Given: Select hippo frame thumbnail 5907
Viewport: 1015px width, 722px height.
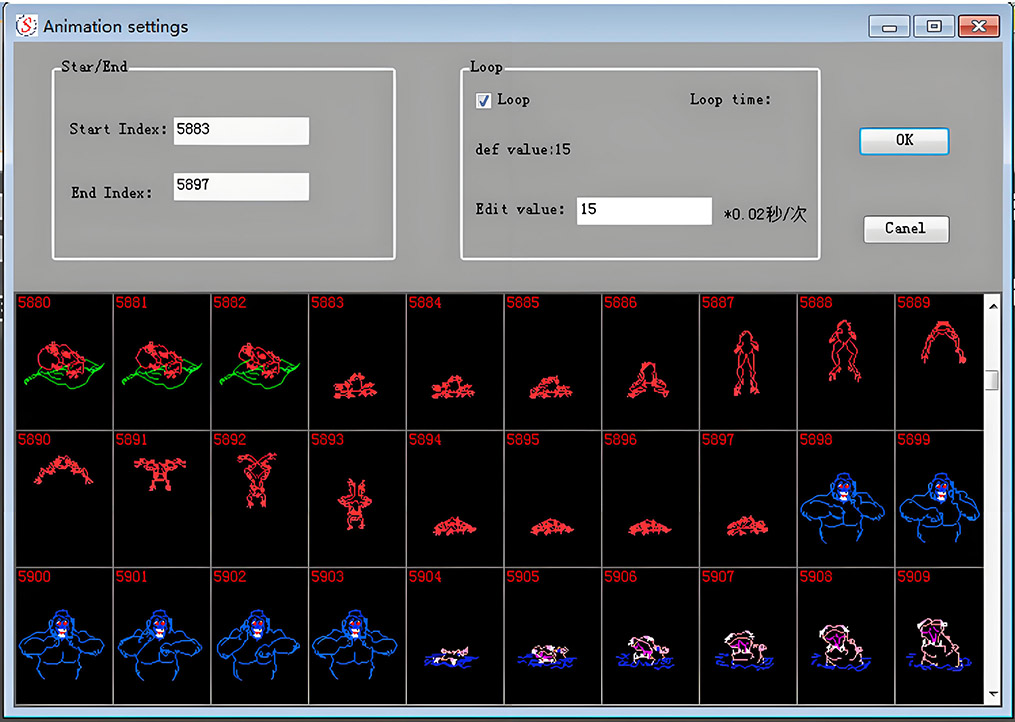Looking at the screenshot, I should tap(748, 635).
